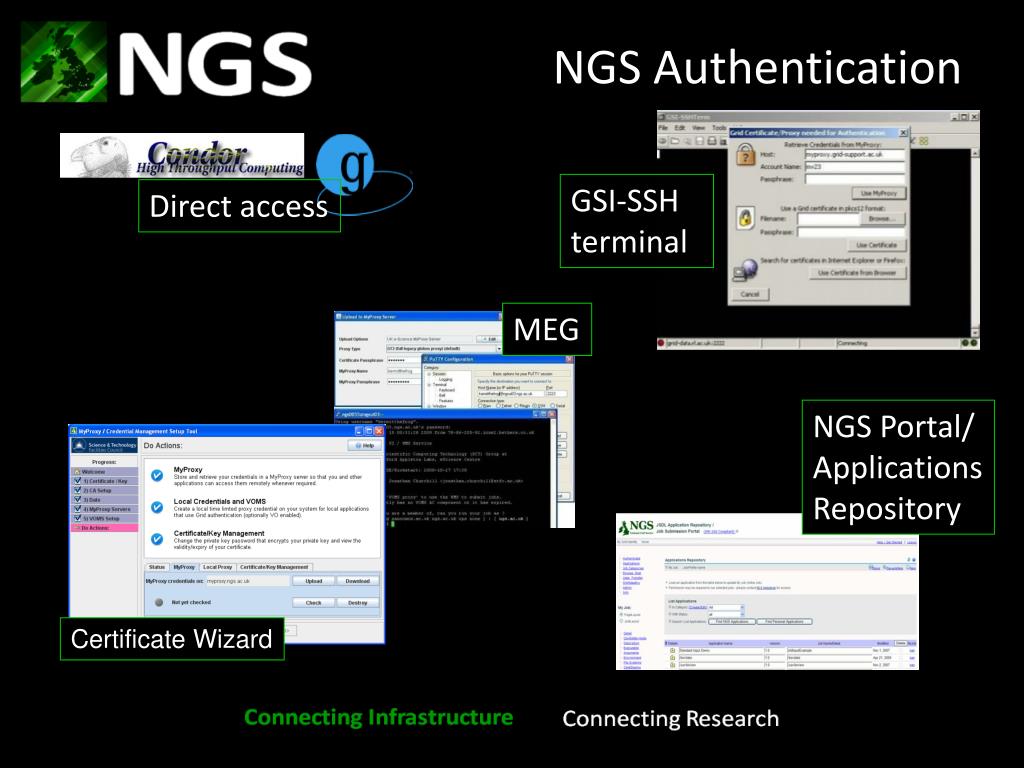
Task: Open the View menu in GSI-SSHTerm
Action: [698, 128]
